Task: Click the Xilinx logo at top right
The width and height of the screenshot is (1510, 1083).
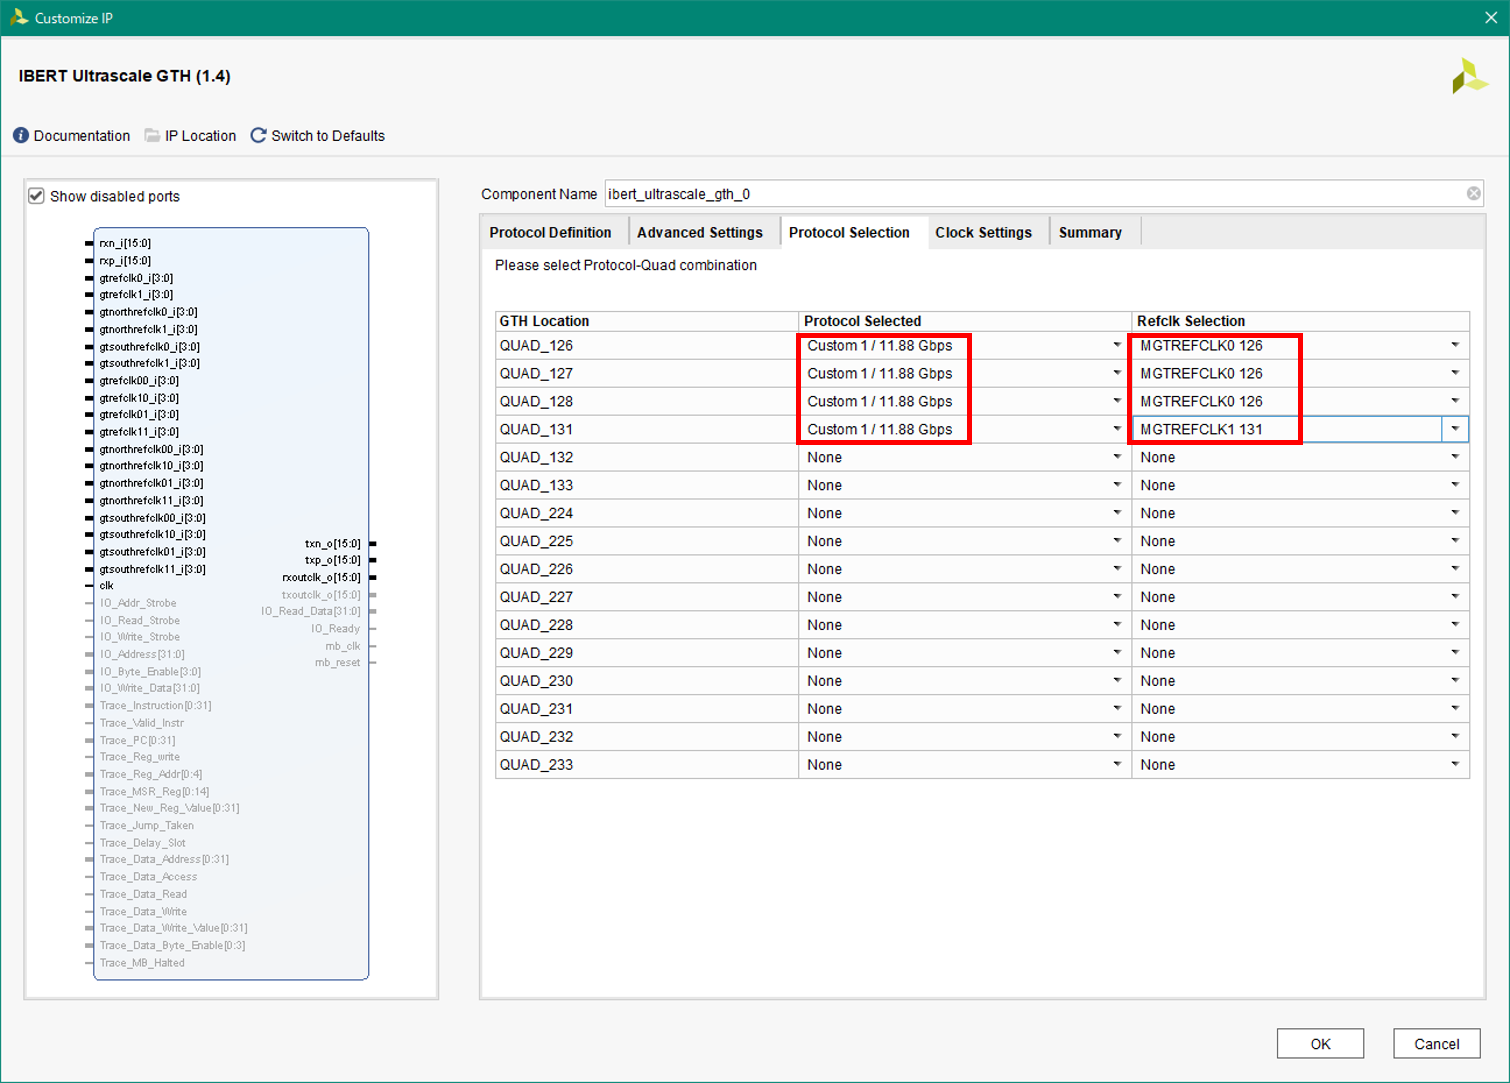Action: coord(1469,76)
